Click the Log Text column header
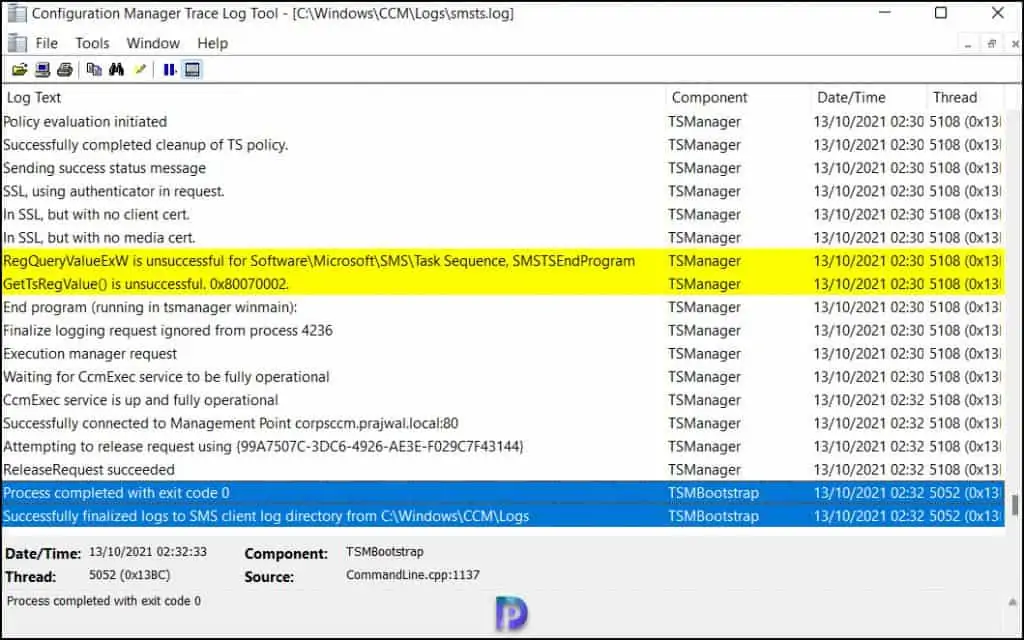Image resolution: width=1024 pixels, height=640 pixels. click(333, 97)
